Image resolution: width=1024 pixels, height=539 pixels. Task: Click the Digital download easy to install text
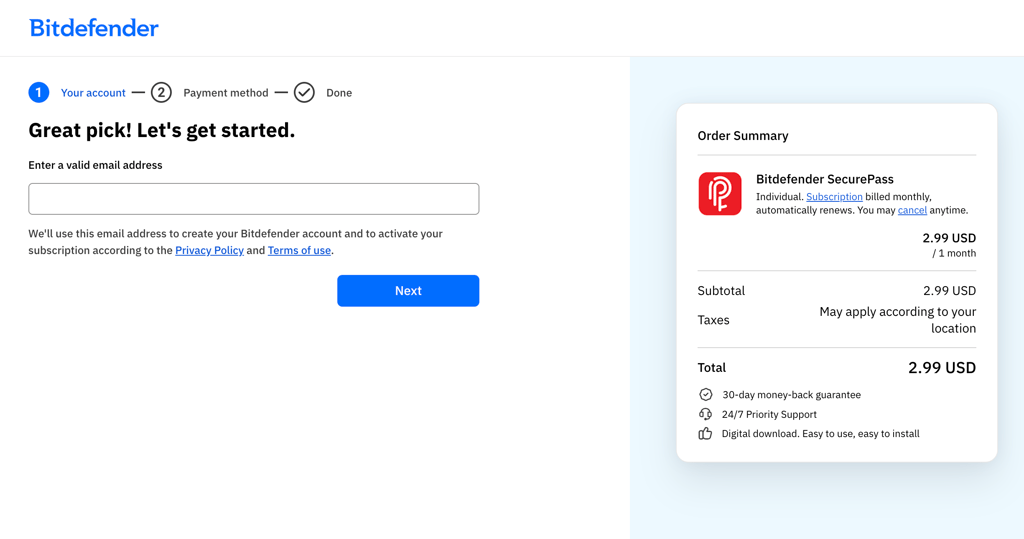tap(820, 433)
